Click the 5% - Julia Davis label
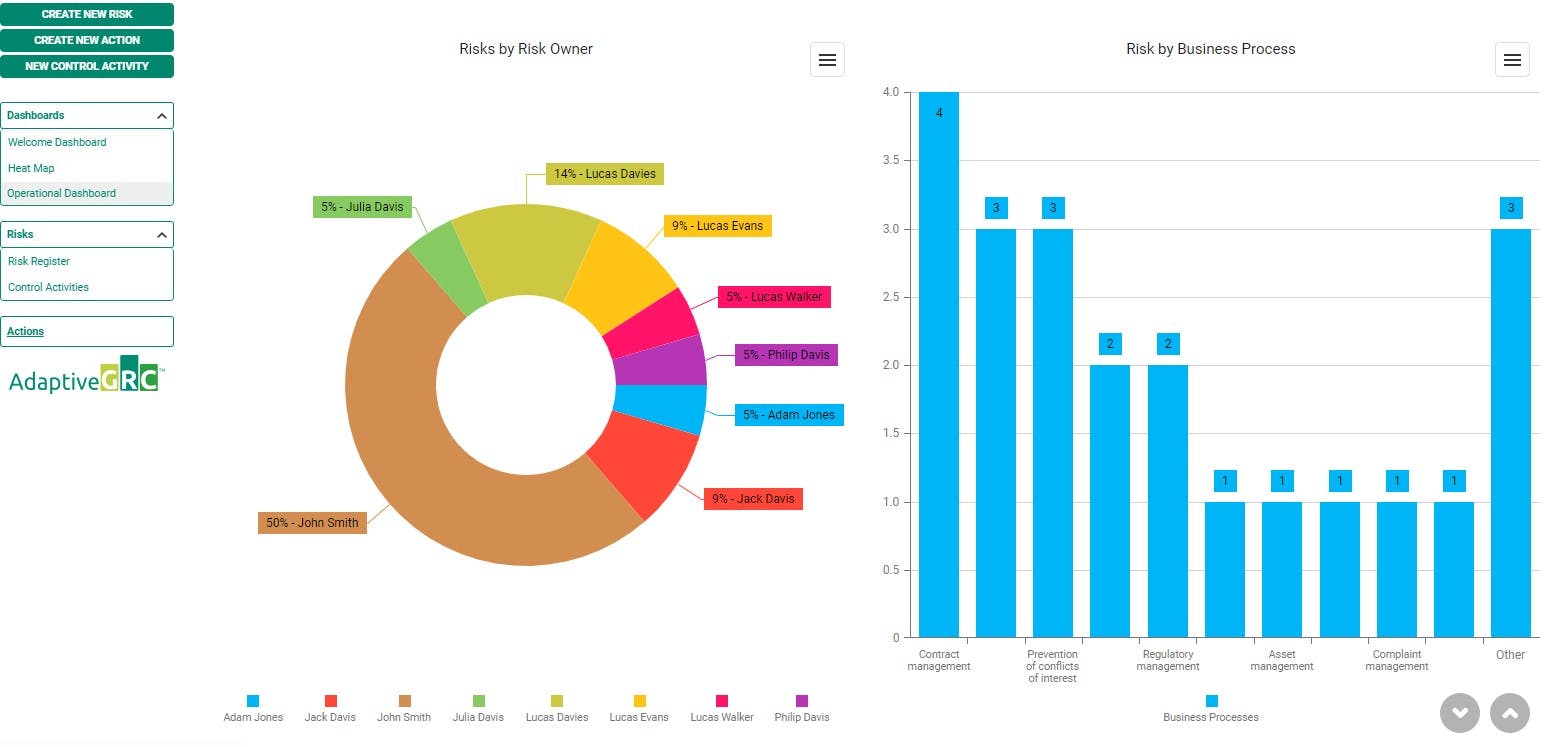The image size is (1556, 747). [362, 207]
